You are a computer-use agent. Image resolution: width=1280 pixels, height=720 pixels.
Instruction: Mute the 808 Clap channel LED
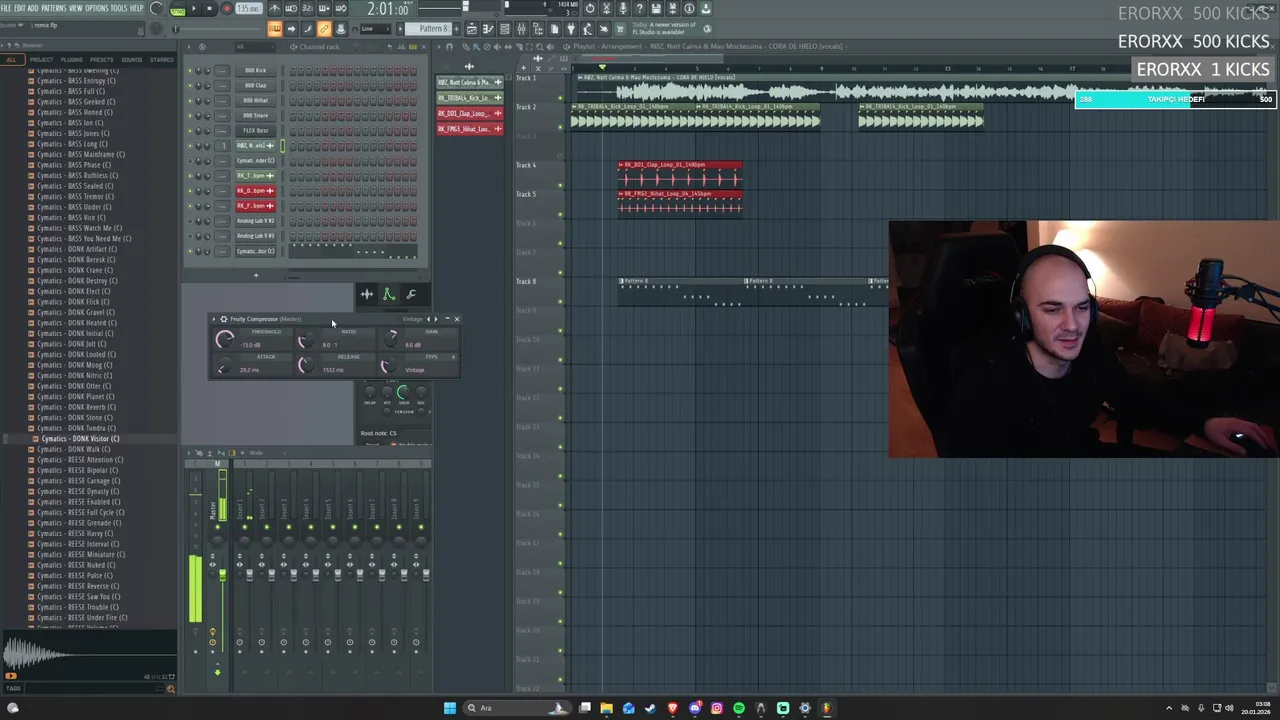[x=190, y=86]
